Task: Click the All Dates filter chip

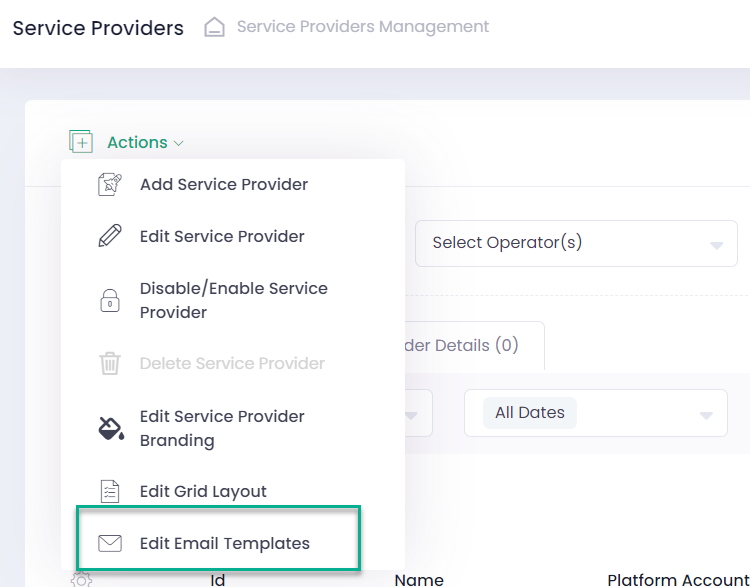Action: coord(530,413)
